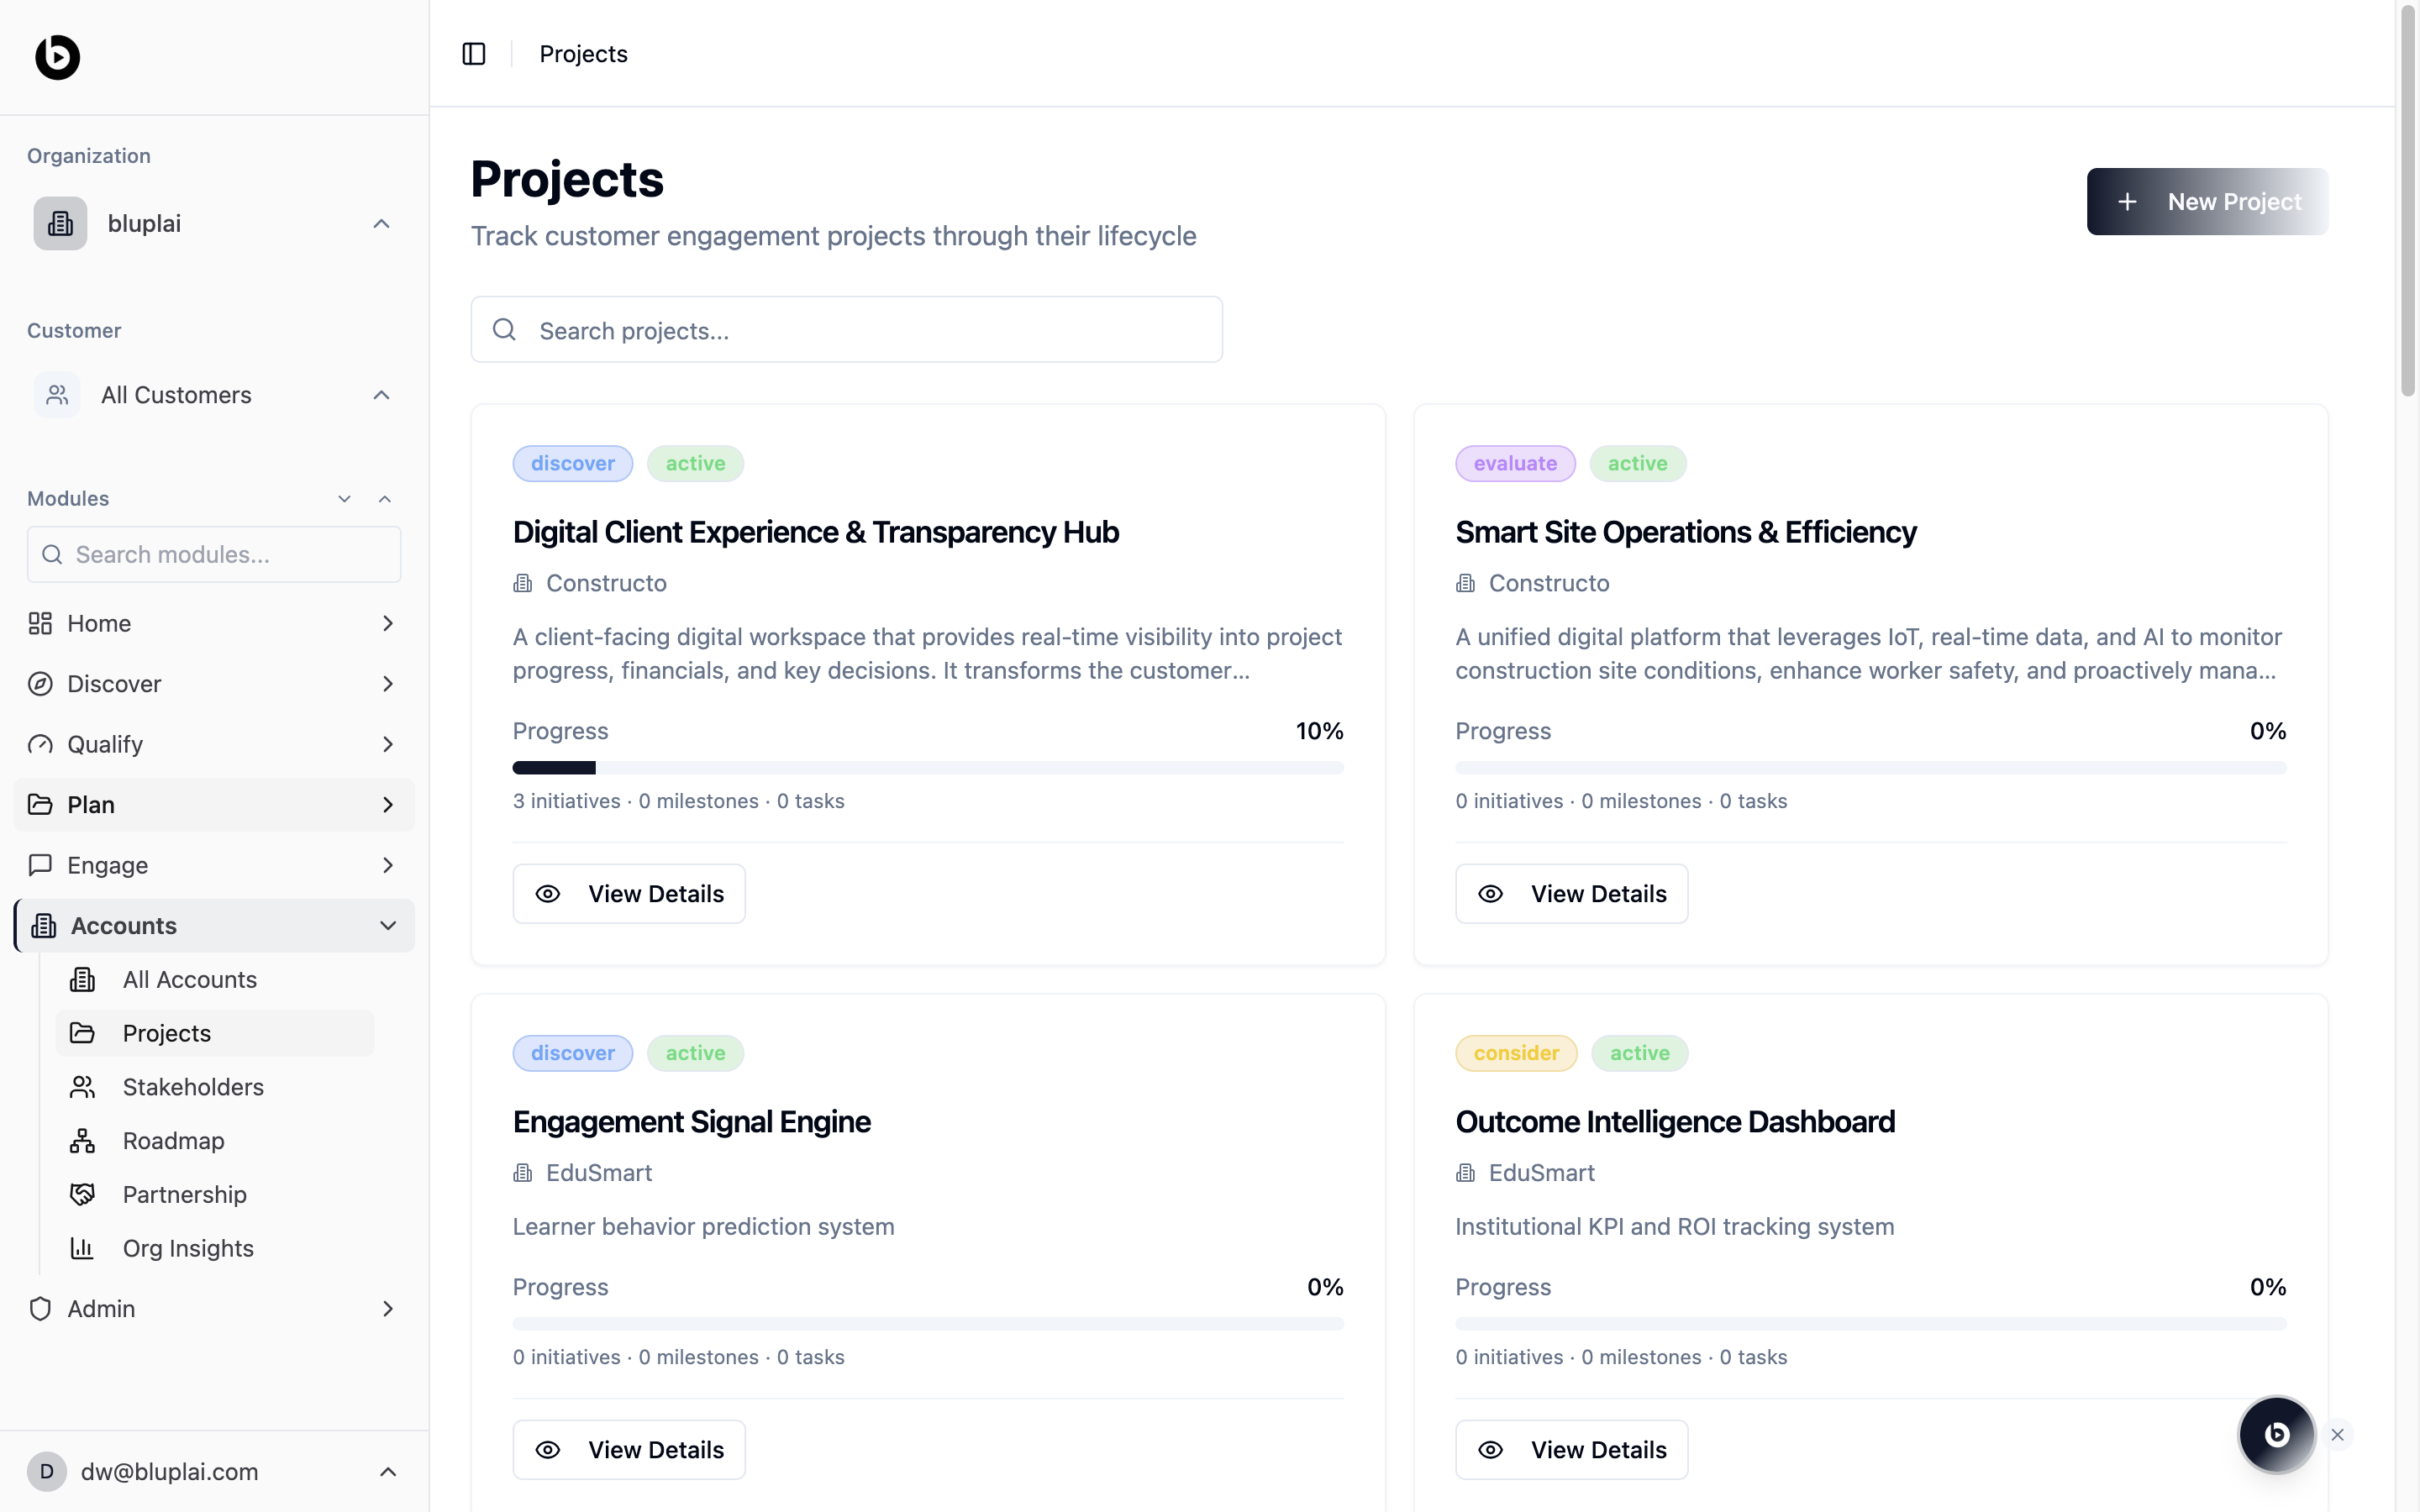Click the bluplai logo in the sidebar header
This screenshot has height=1512, width=2420.
pos(57,57)
